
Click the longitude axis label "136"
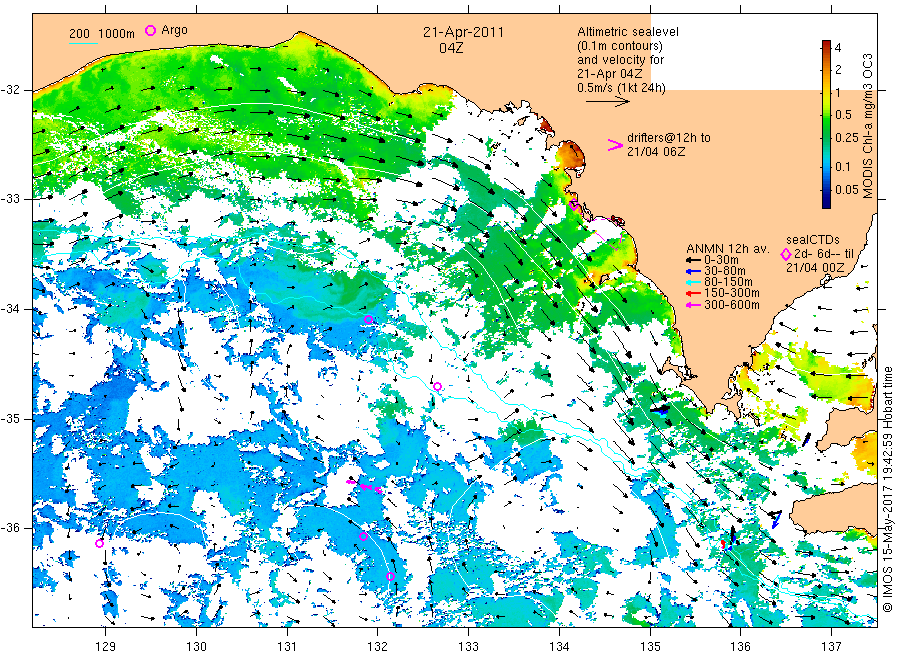[x=740, y=647]
